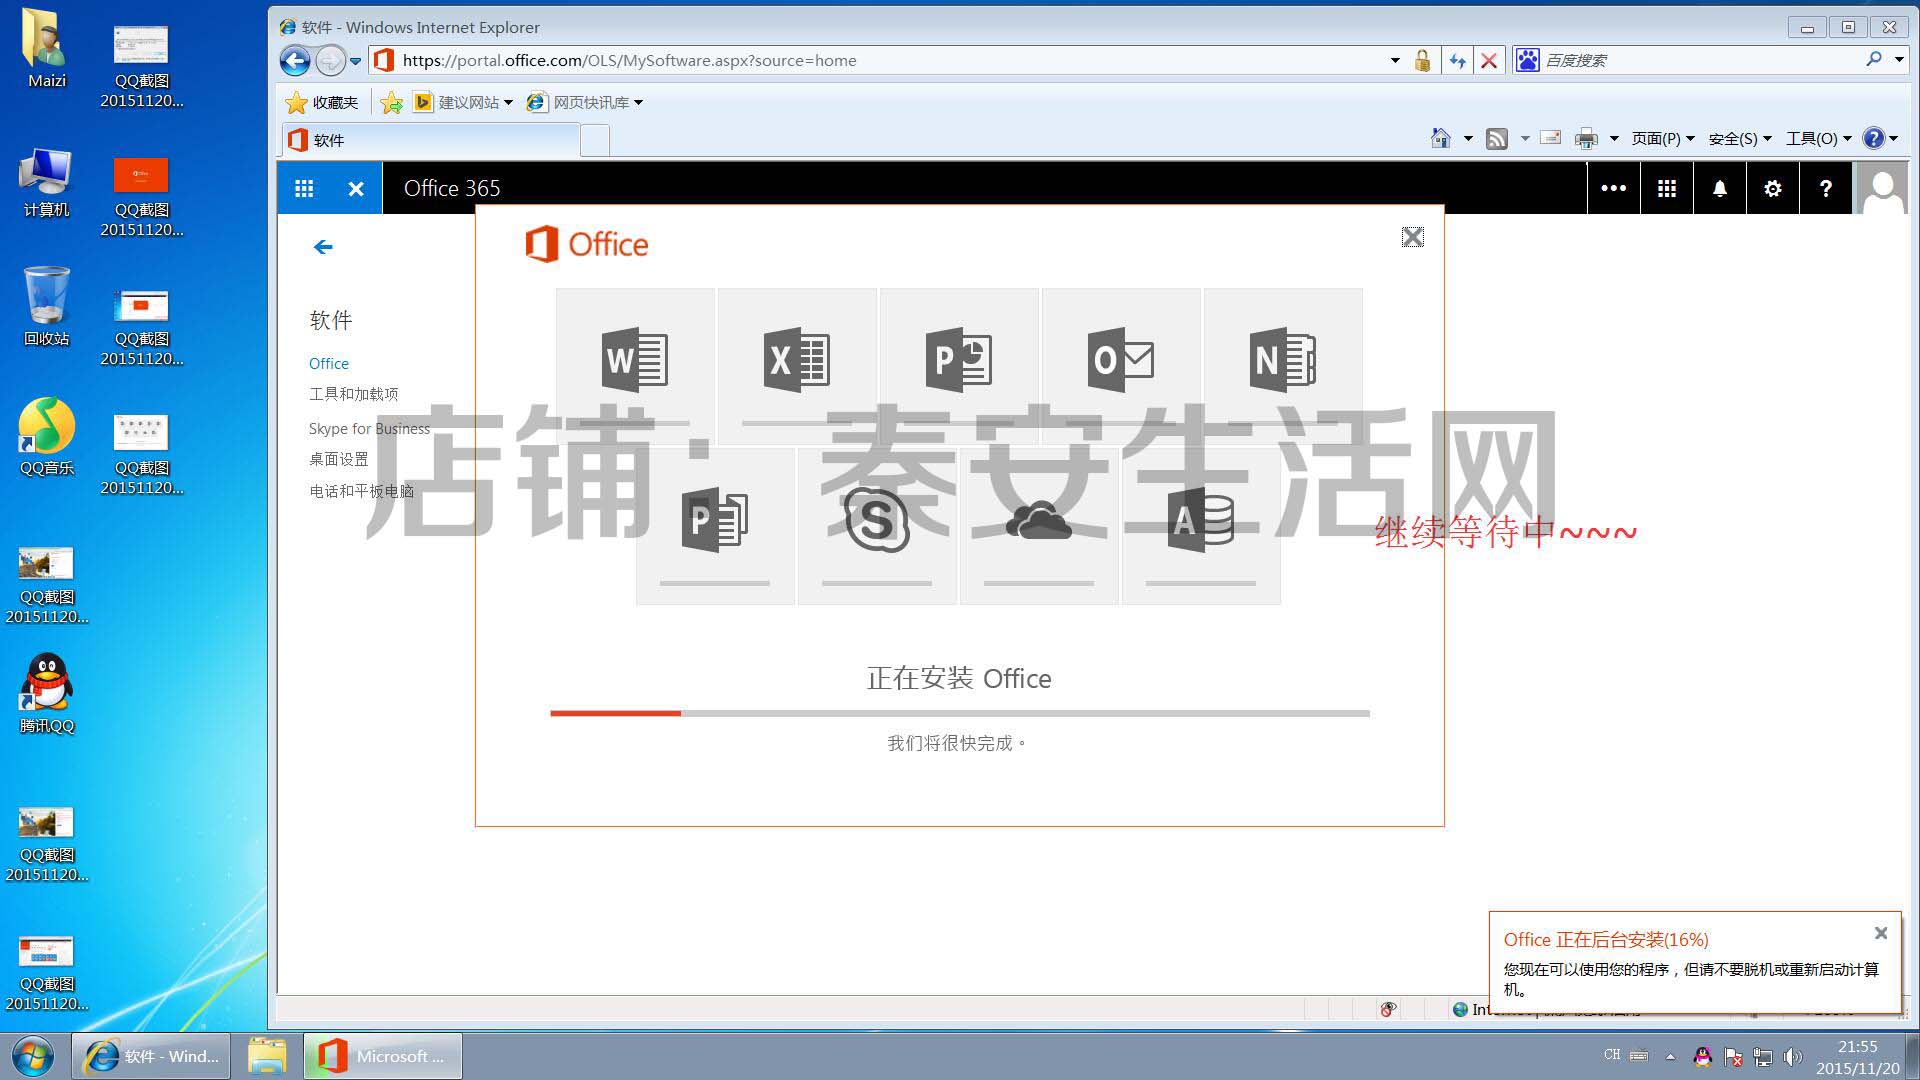The height and width of the screenshot is (1080, 1920).
Task: Click the add to favorites bar icon
Action: [392, 103]
